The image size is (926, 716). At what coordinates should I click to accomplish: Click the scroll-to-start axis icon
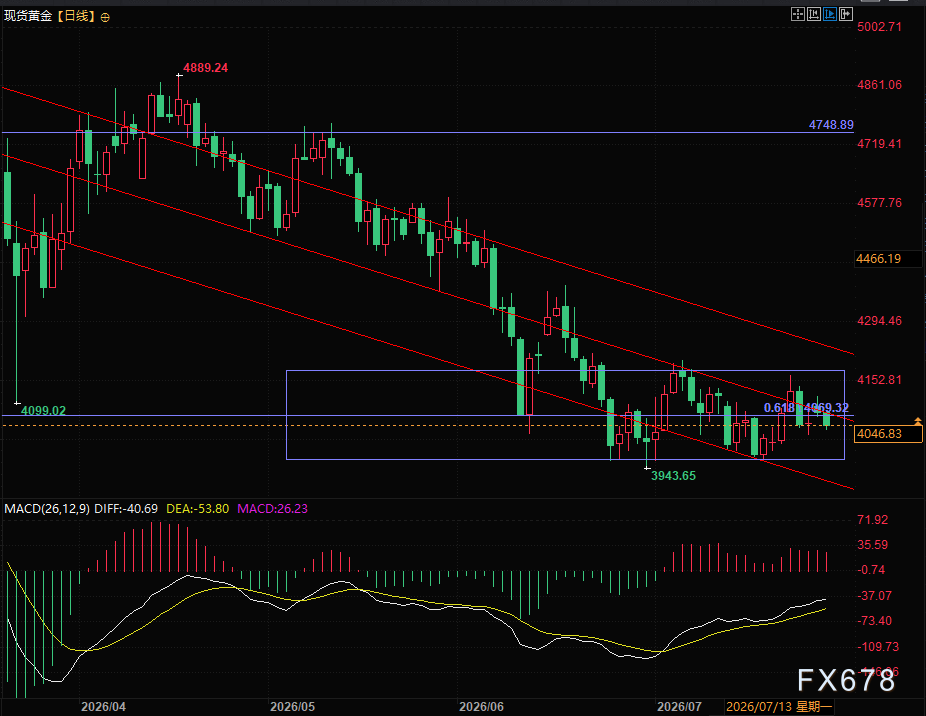(x=814, y=14)
